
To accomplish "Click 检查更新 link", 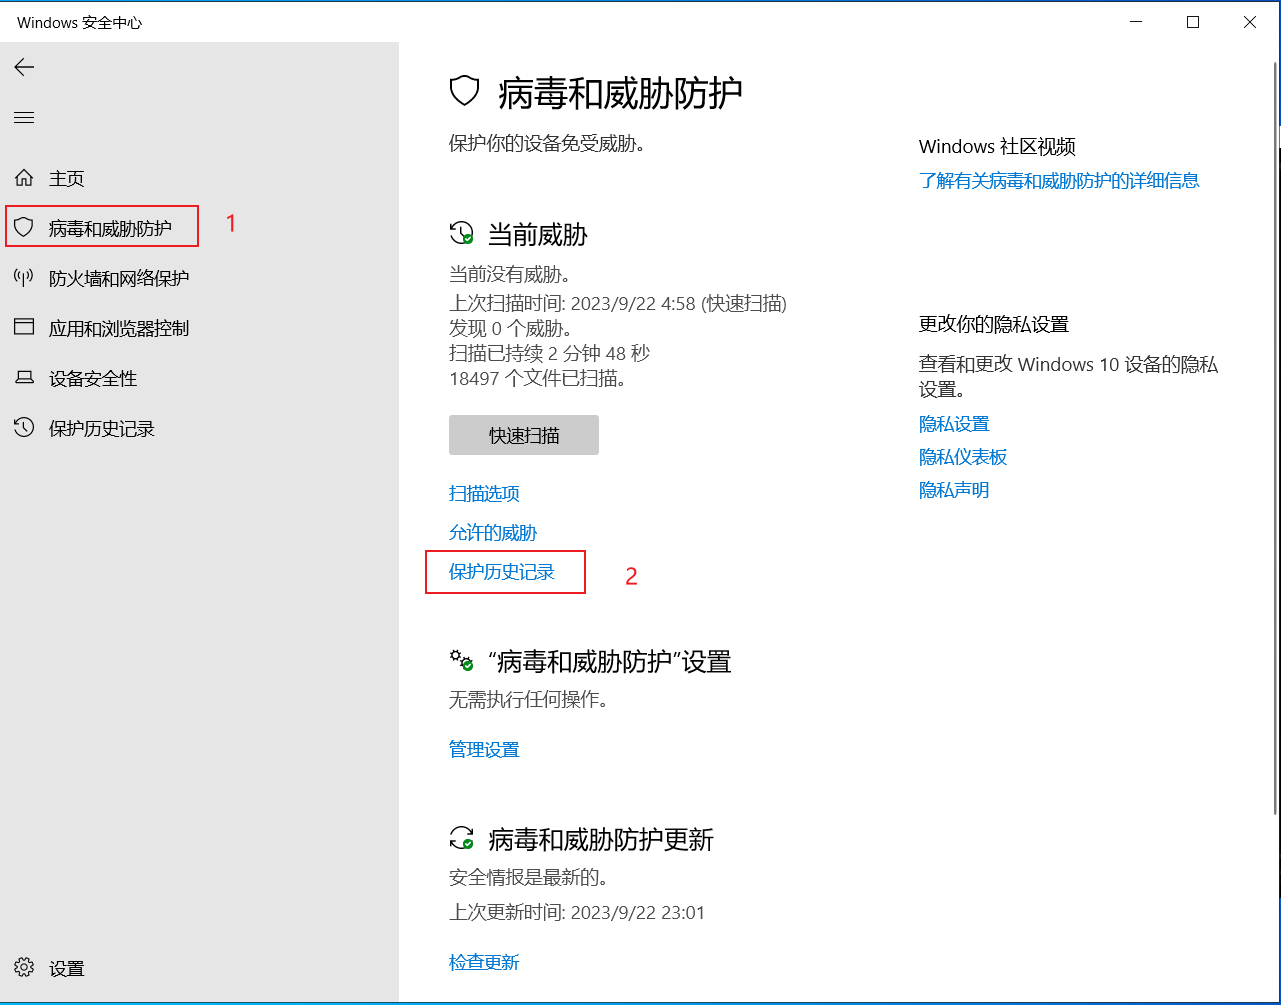I will (484, 962).
